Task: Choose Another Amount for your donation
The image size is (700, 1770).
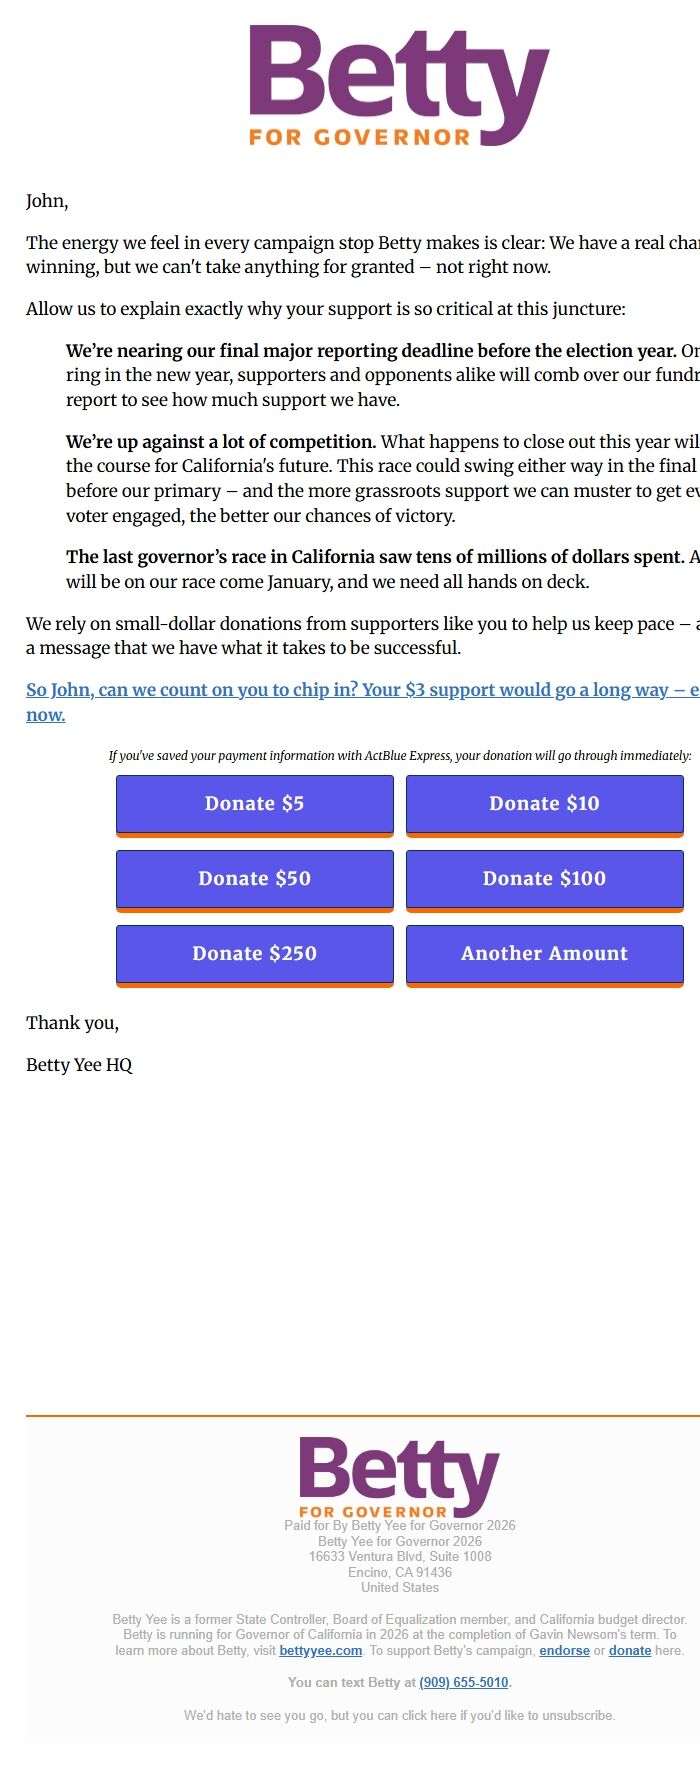Action: tap(545, 954)
